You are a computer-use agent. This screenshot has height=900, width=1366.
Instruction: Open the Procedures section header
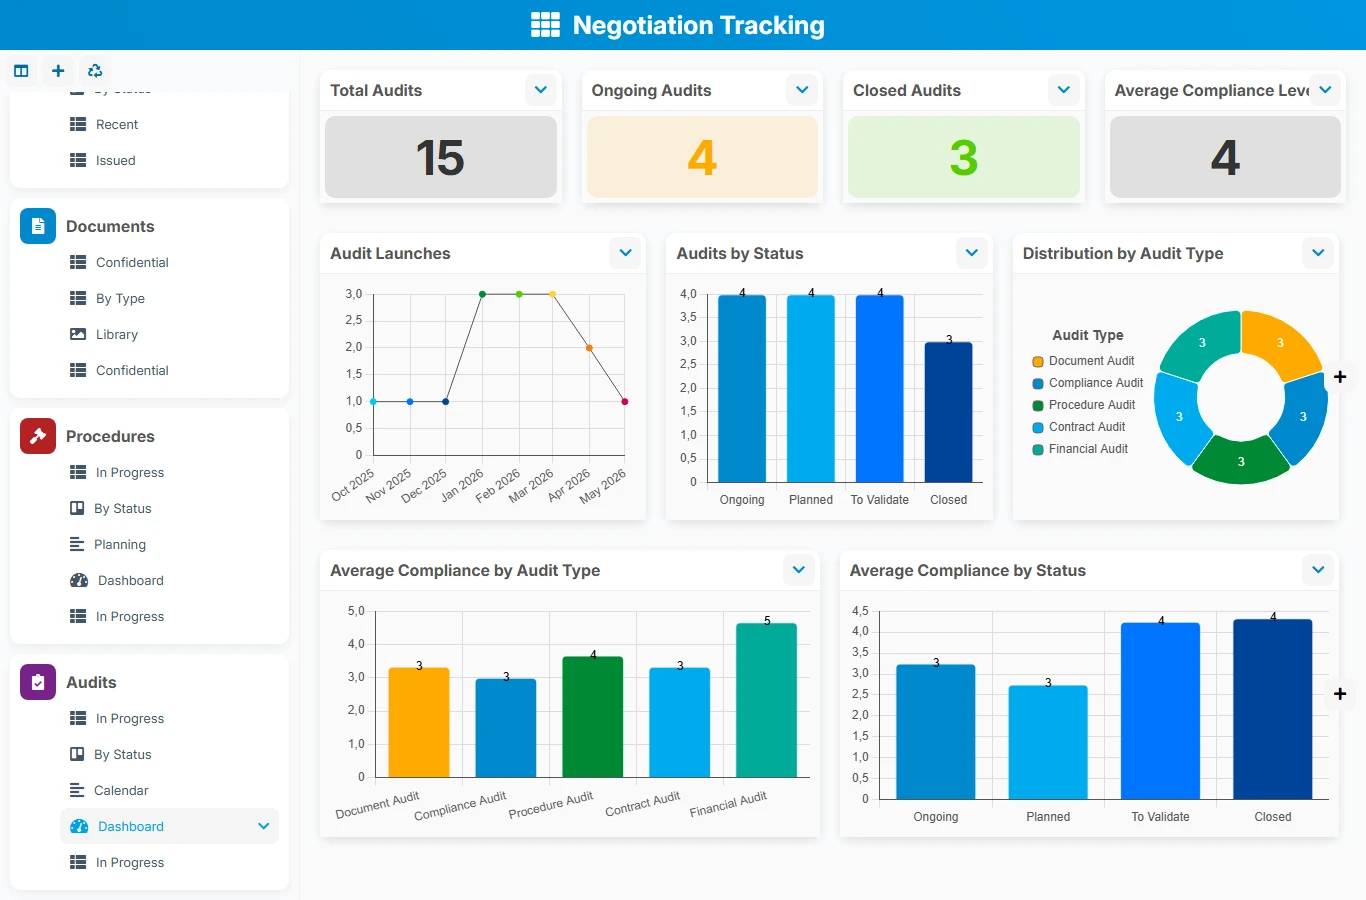(x=110, y=436)
